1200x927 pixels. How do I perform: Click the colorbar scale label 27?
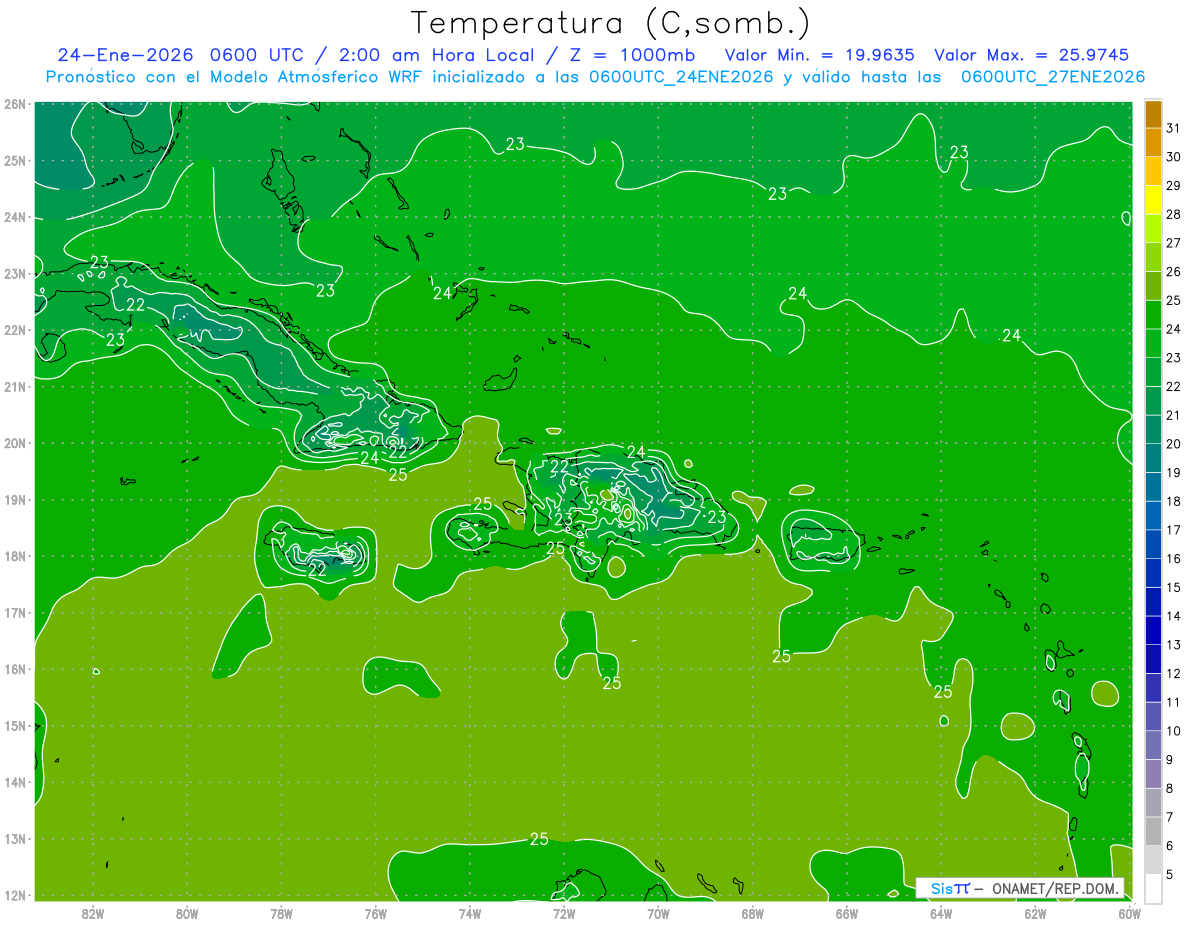point(1173,243)
